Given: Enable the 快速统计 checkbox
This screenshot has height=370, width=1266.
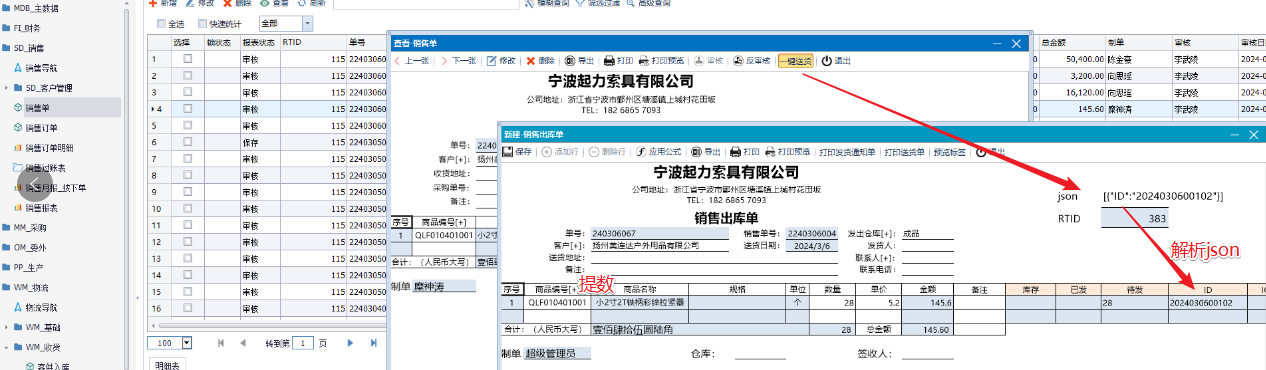Looking at the screenshot, I should coord(202,23).
